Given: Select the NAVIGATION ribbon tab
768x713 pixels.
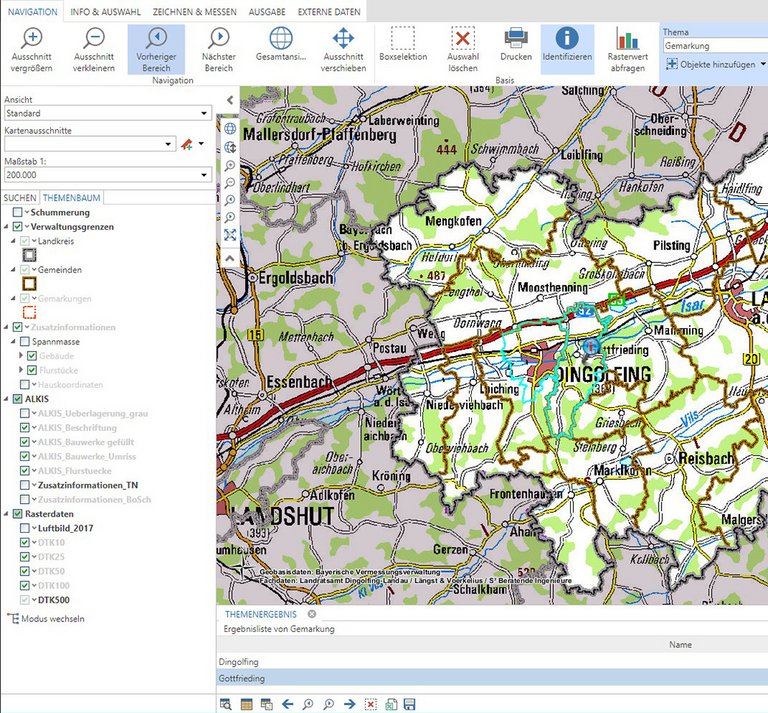Looking at the screenshot, I should point(32,12).
